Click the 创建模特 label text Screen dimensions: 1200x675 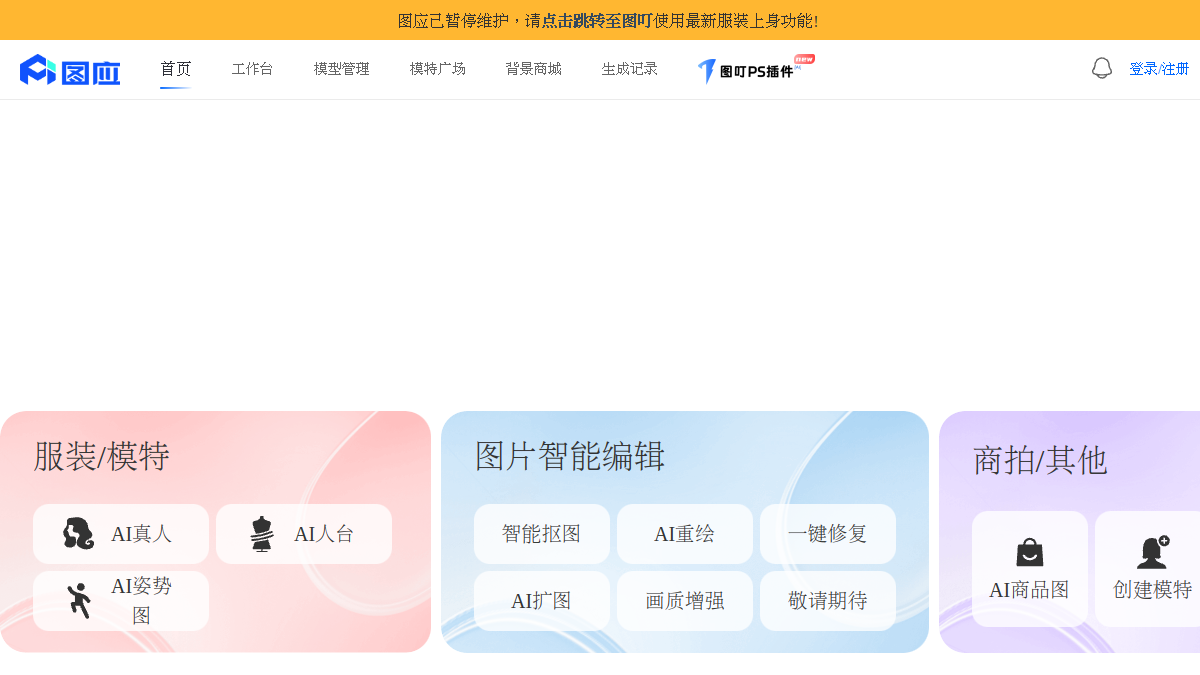pos(1153,590)
